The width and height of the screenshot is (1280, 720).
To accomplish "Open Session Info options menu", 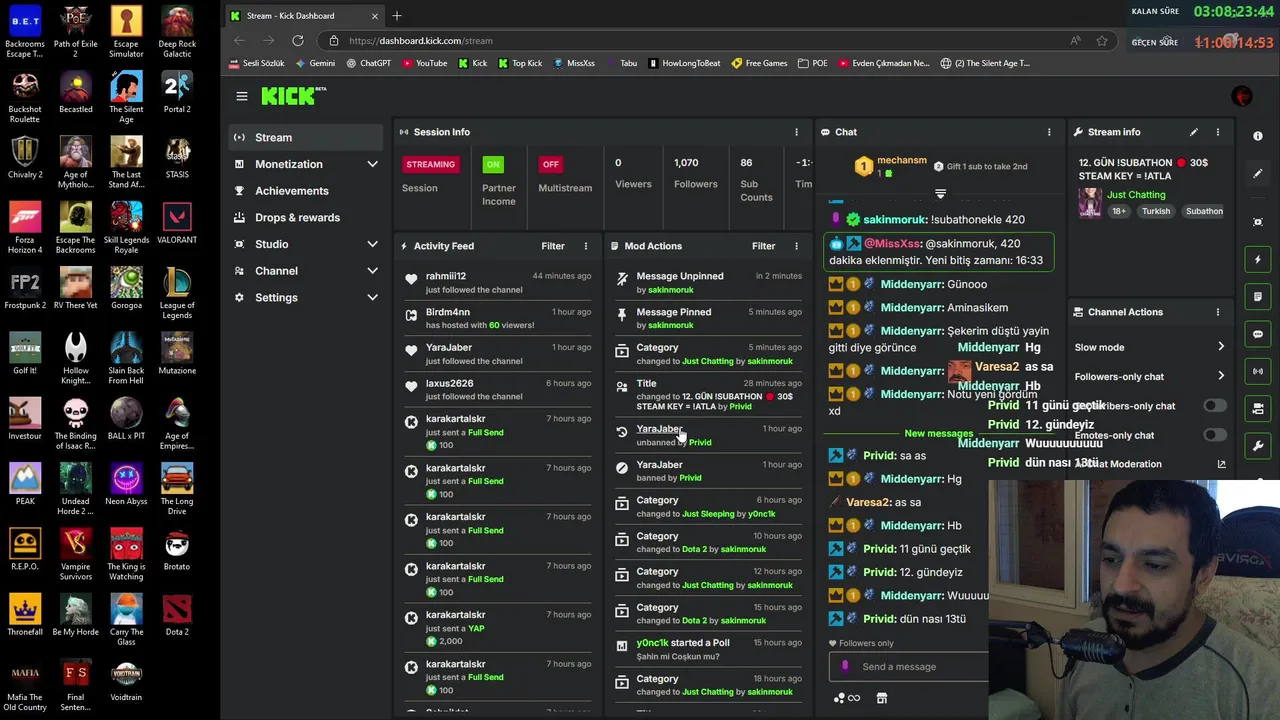I will tap(797, 132).
